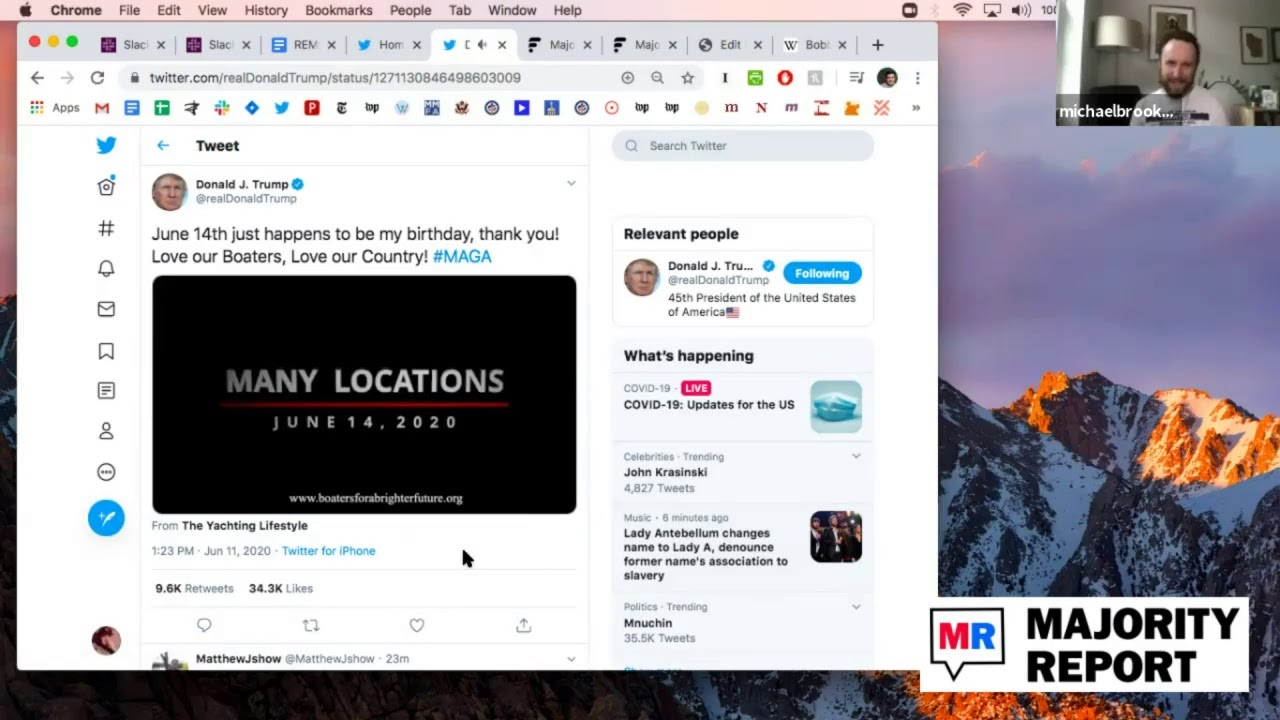This screenshot has height=720, width=1280.
Task: Open Home in Twitter sidebar
Action: coord(106,186)
